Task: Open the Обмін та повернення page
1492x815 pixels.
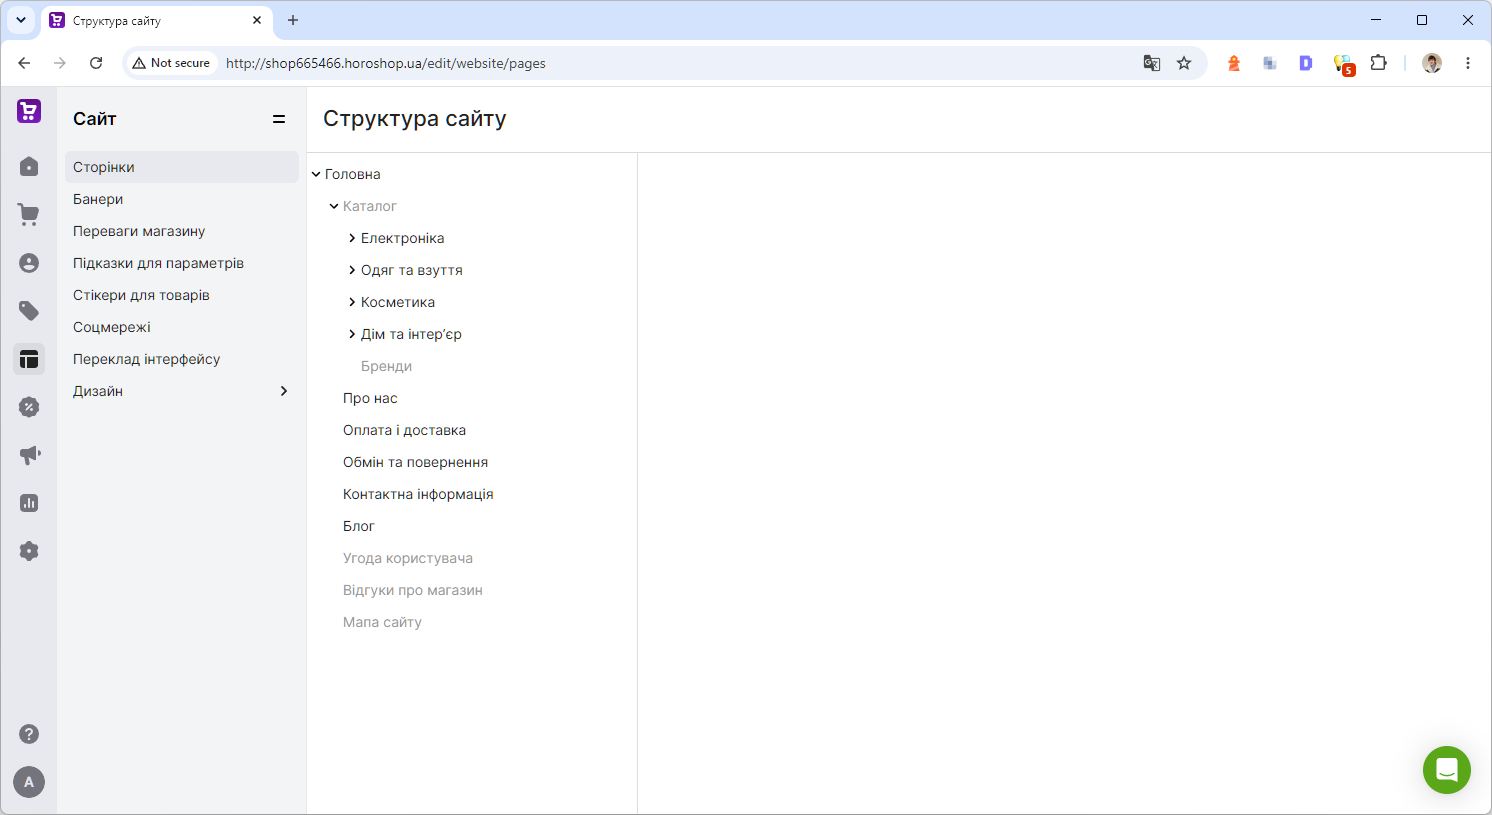Action: point(415,462)
